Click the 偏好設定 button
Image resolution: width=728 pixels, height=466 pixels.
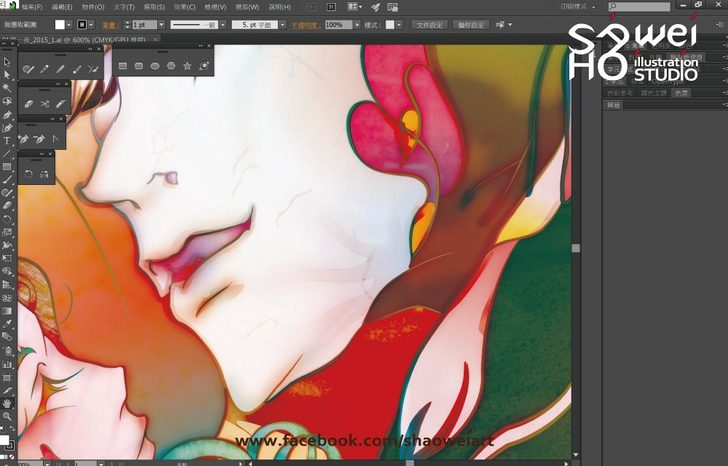click(471, 24)
